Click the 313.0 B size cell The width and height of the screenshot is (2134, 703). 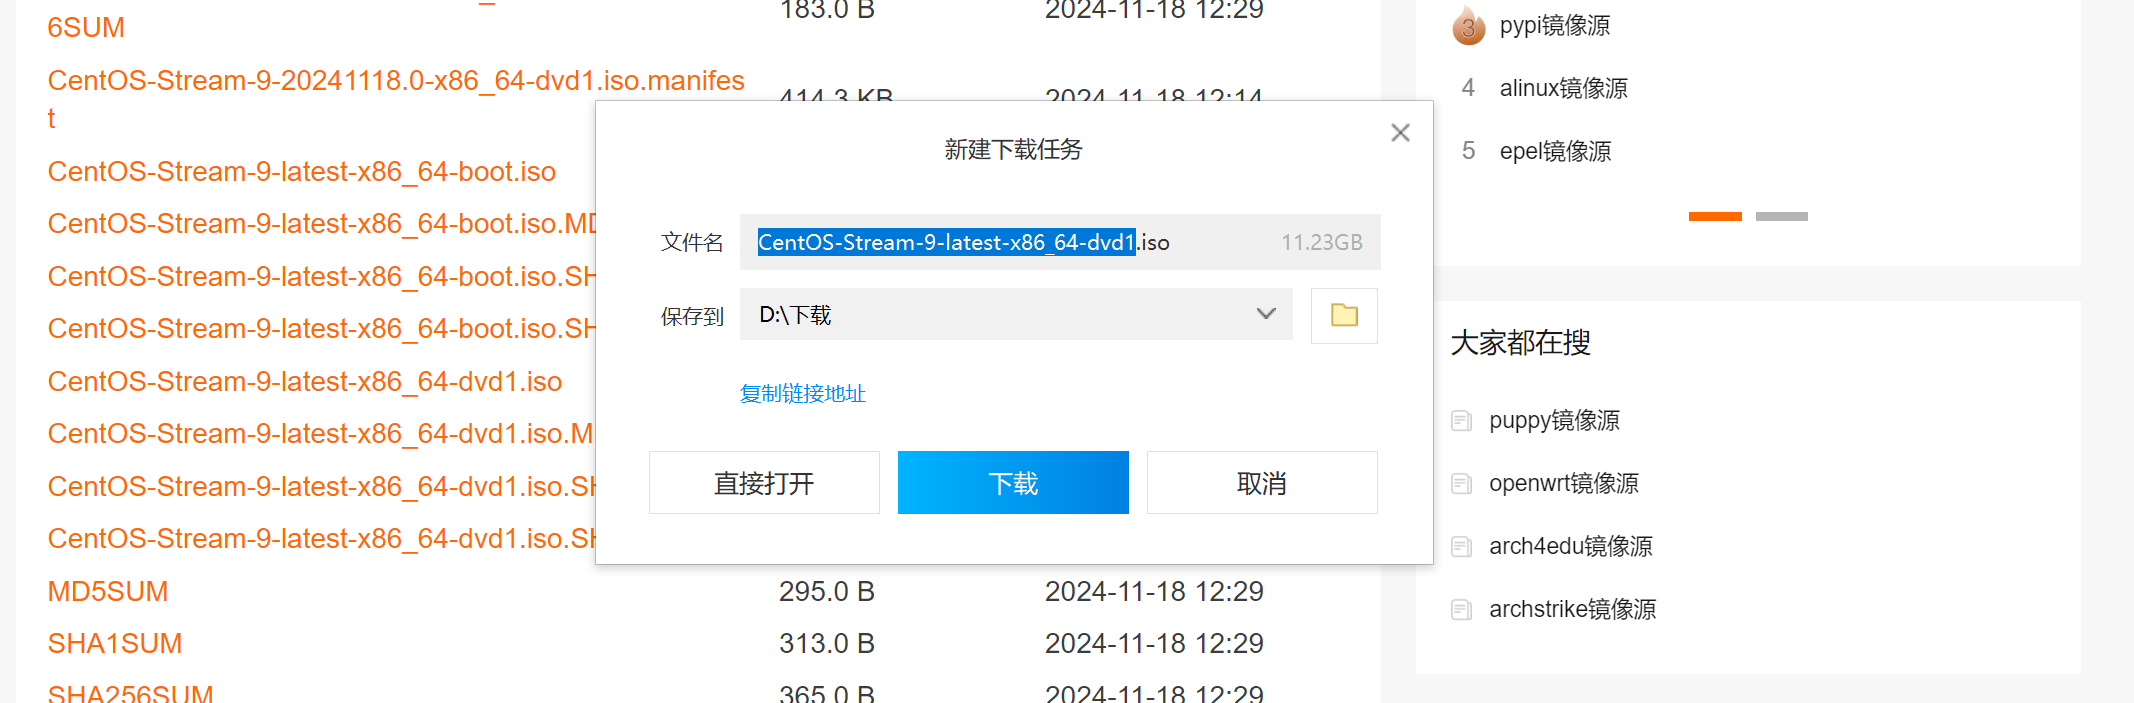tap(827, 644)
